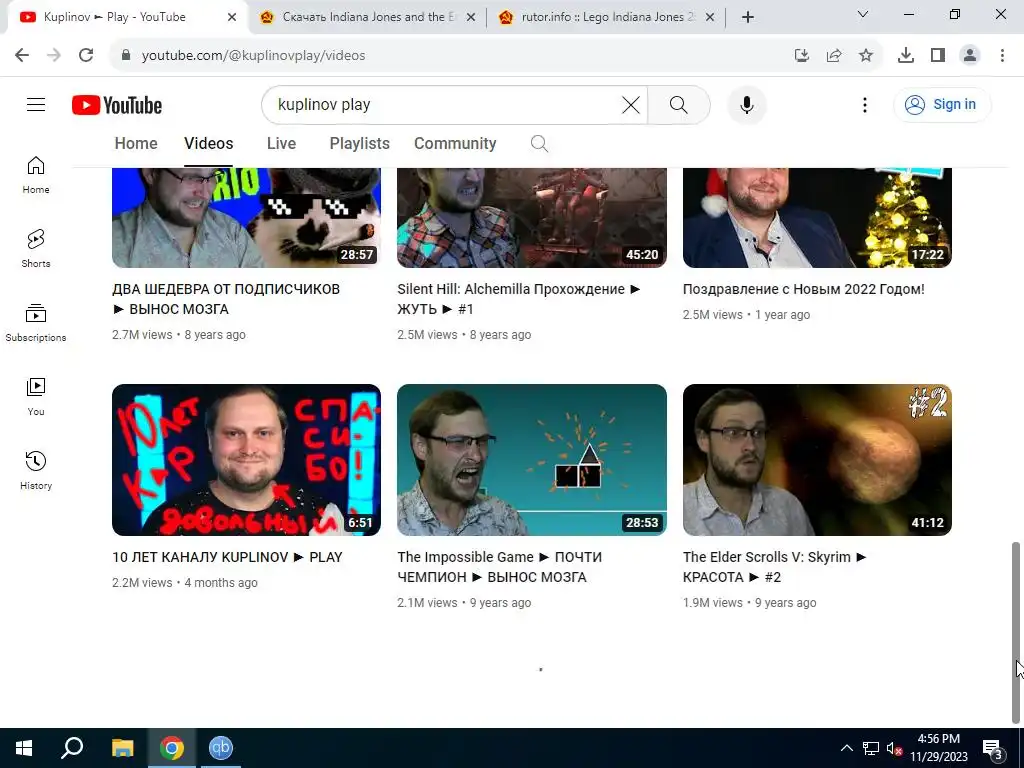1024x768 pixels.
Task: Open the New Year 2022 video thumbnail
Action: tap(817, 217)
